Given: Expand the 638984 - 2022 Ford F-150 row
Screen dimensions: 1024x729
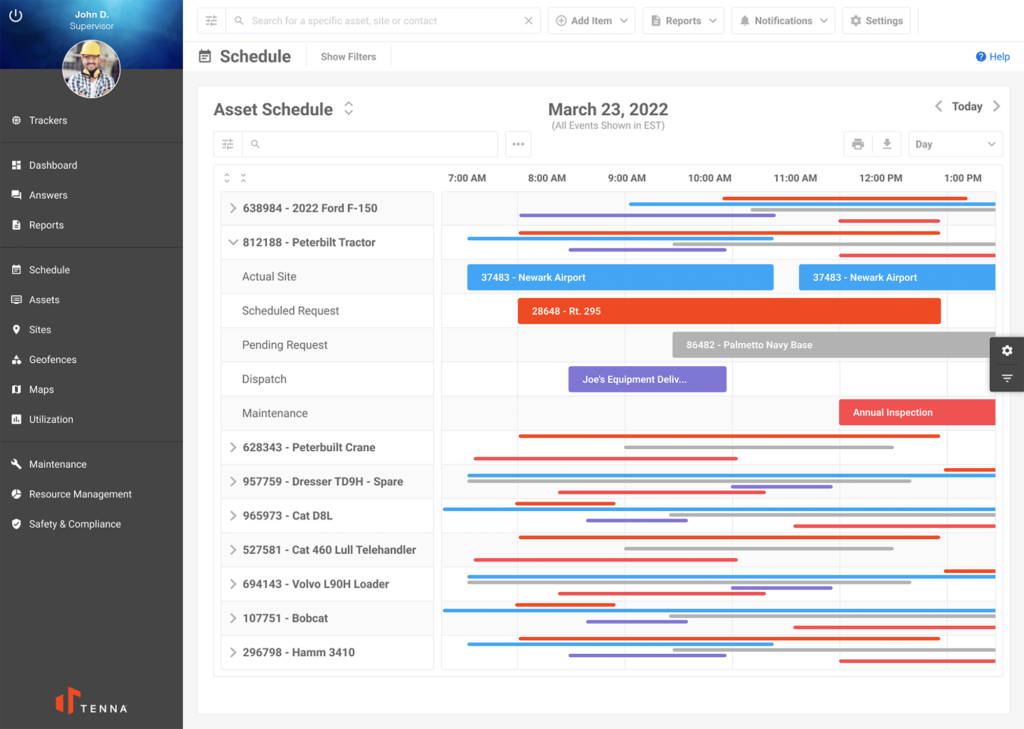Looking at the screenshot, I should point(233,209).
